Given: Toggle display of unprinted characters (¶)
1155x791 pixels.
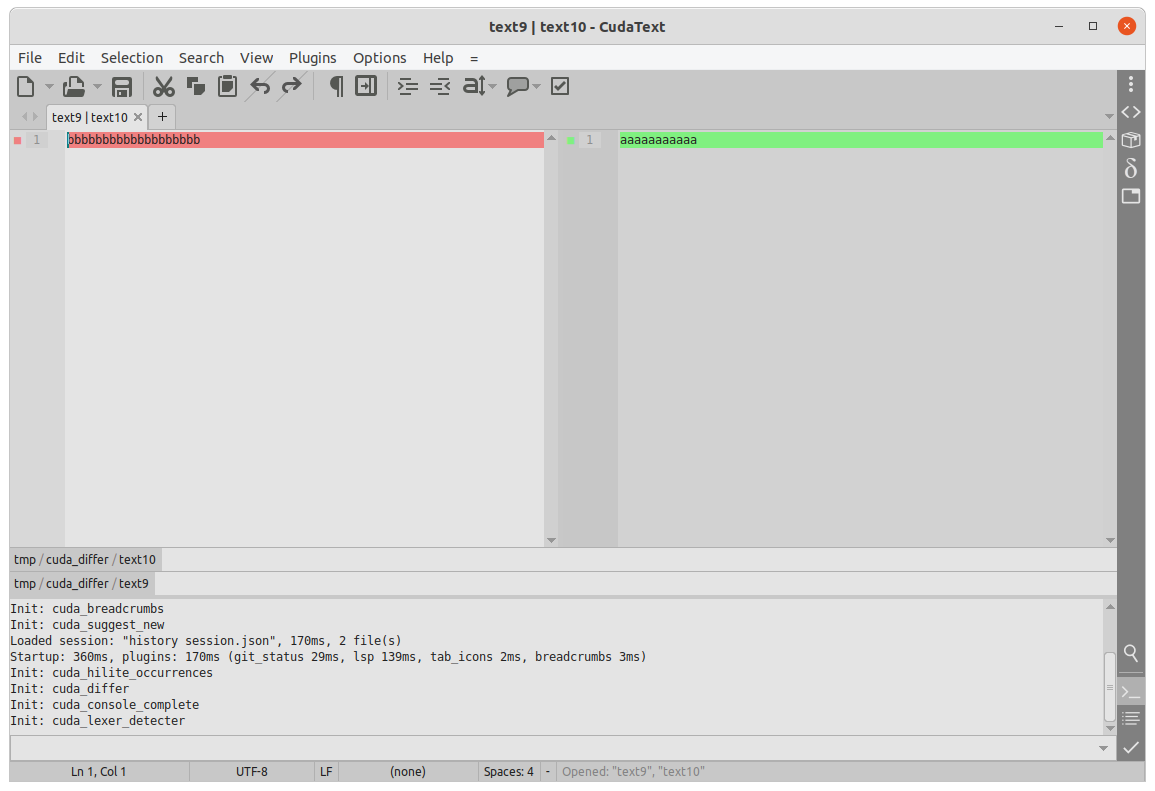Looking at the screenshot, I should point(336,86).
